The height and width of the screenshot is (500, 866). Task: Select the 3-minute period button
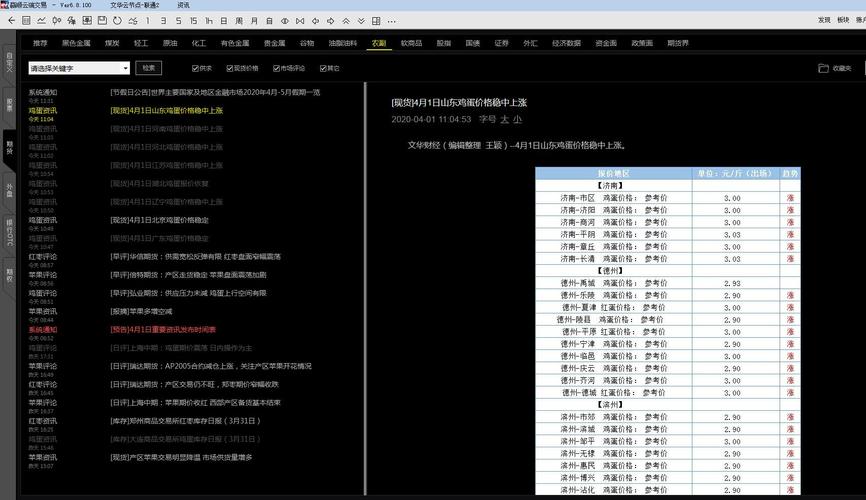coord(163,20)
